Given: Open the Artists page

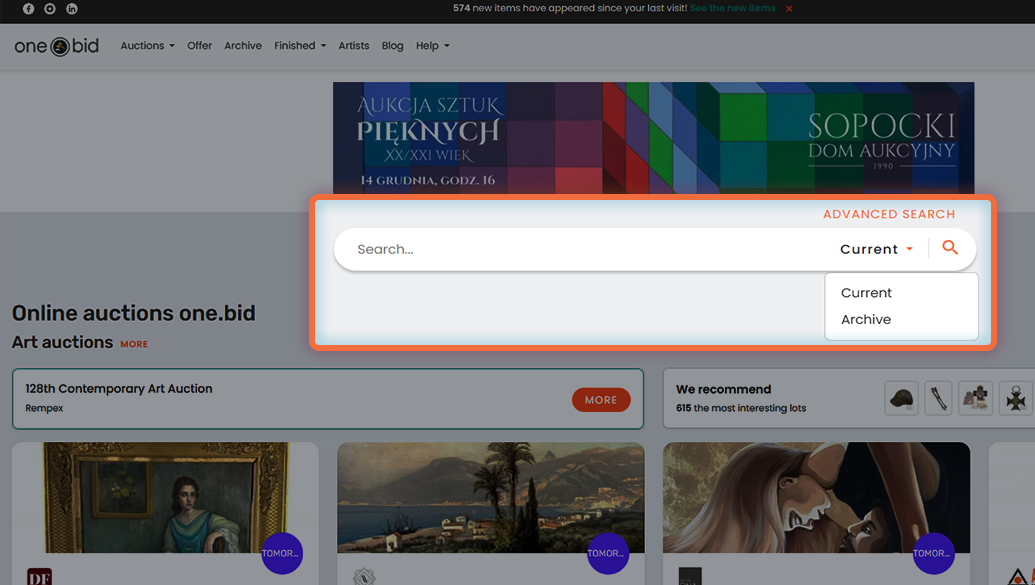Looking at the screenshot, I should [x=354, y=46].
